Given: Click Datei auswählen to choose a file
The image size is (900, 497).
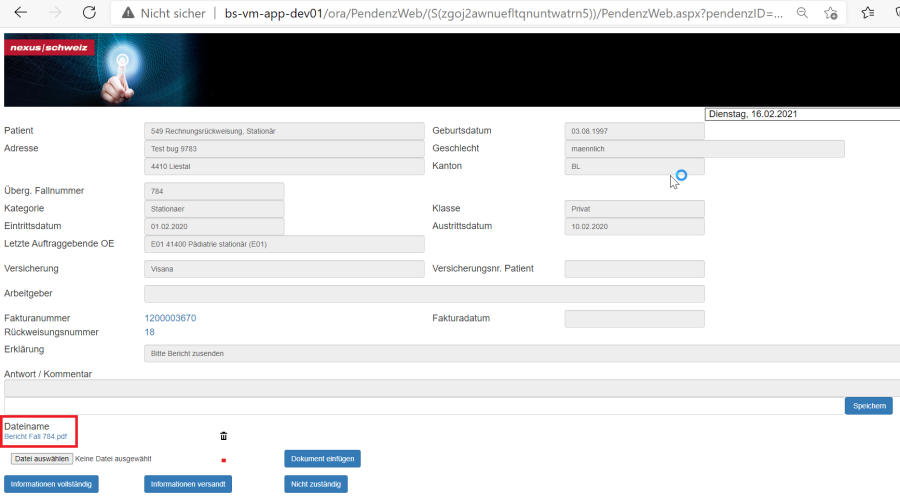Looking at the screenshot, I should coord(42,459).
